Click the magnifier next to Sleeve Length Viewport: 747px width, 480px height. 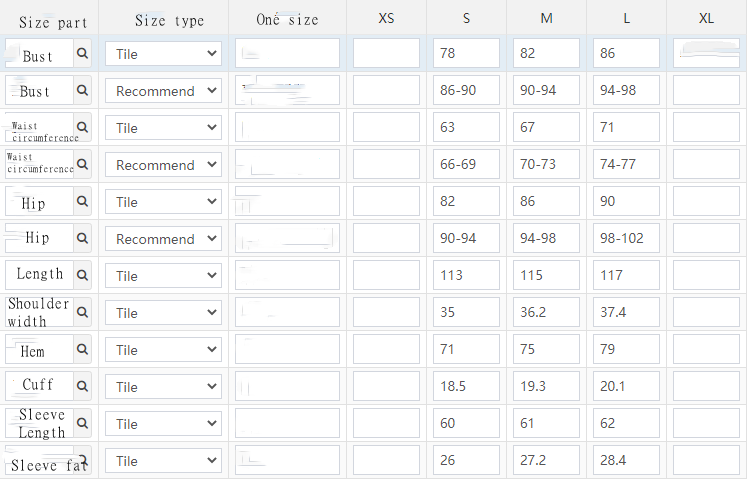coord(82,423)
